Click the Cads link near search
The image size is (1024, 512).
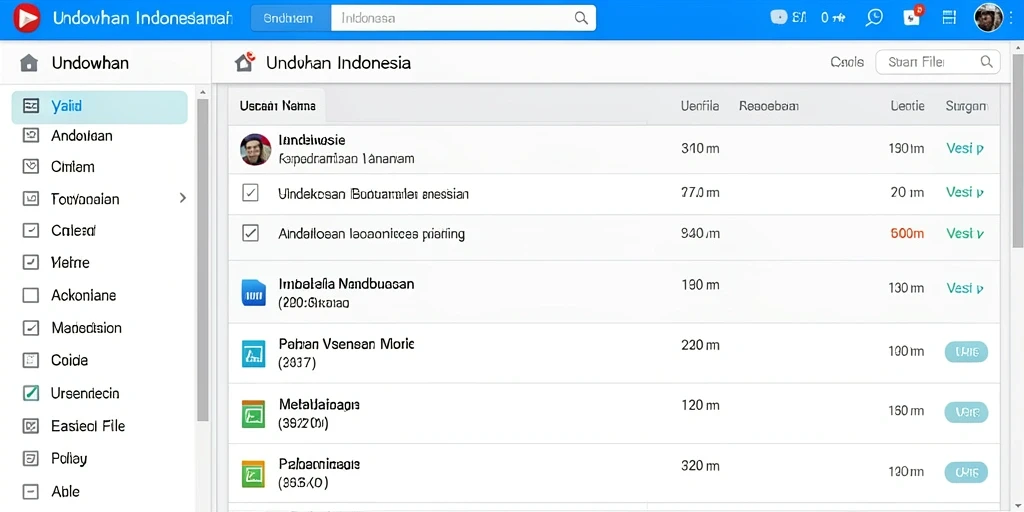click(x=847, y=62)
